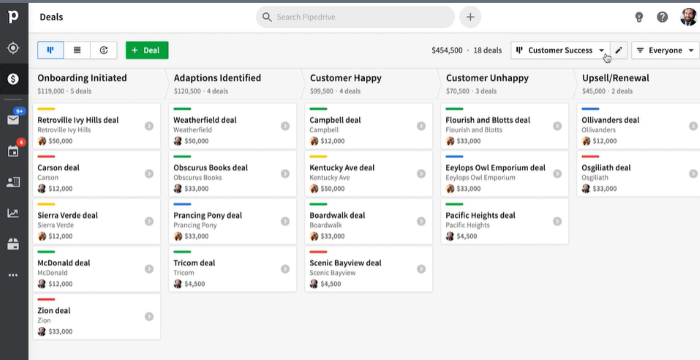
Task: Click owner avatar on Retroville Ivy Hills deal
Action: coord(42,141)
